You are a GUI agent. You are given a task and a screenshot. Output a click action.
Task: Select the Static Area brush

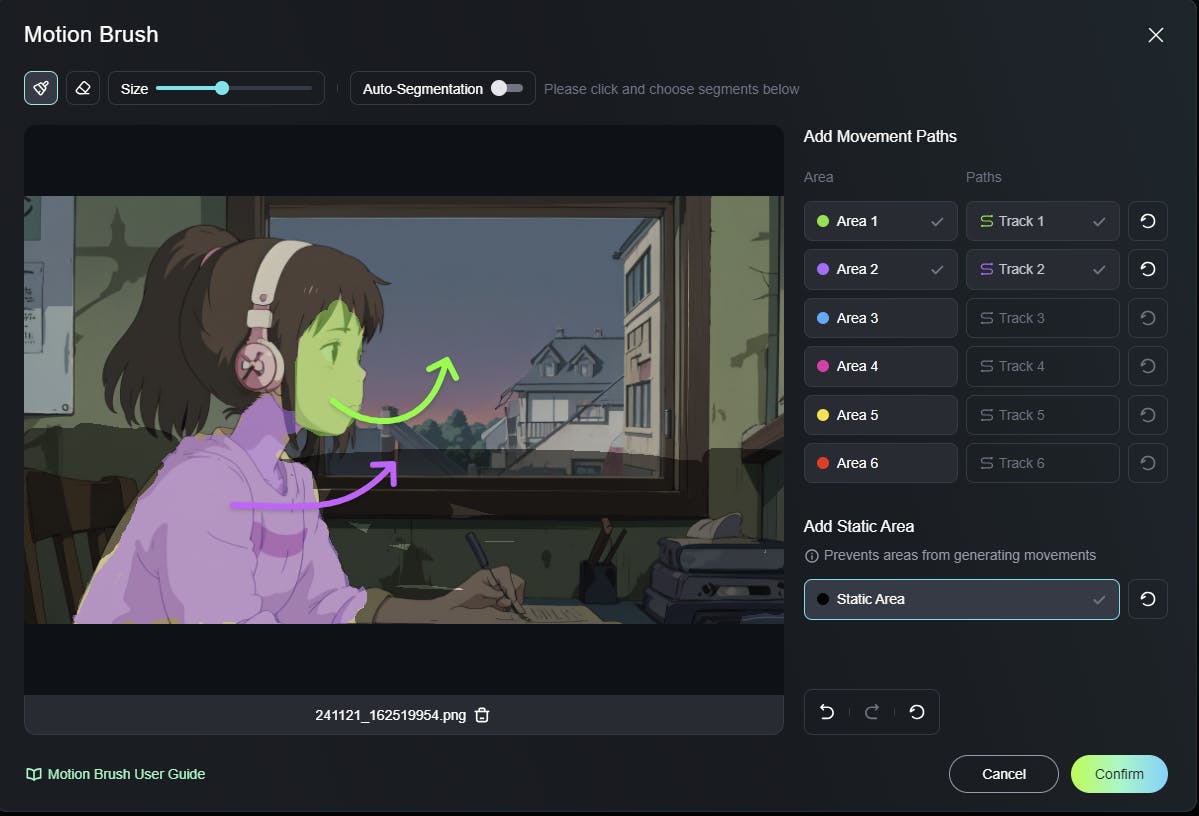961,600
